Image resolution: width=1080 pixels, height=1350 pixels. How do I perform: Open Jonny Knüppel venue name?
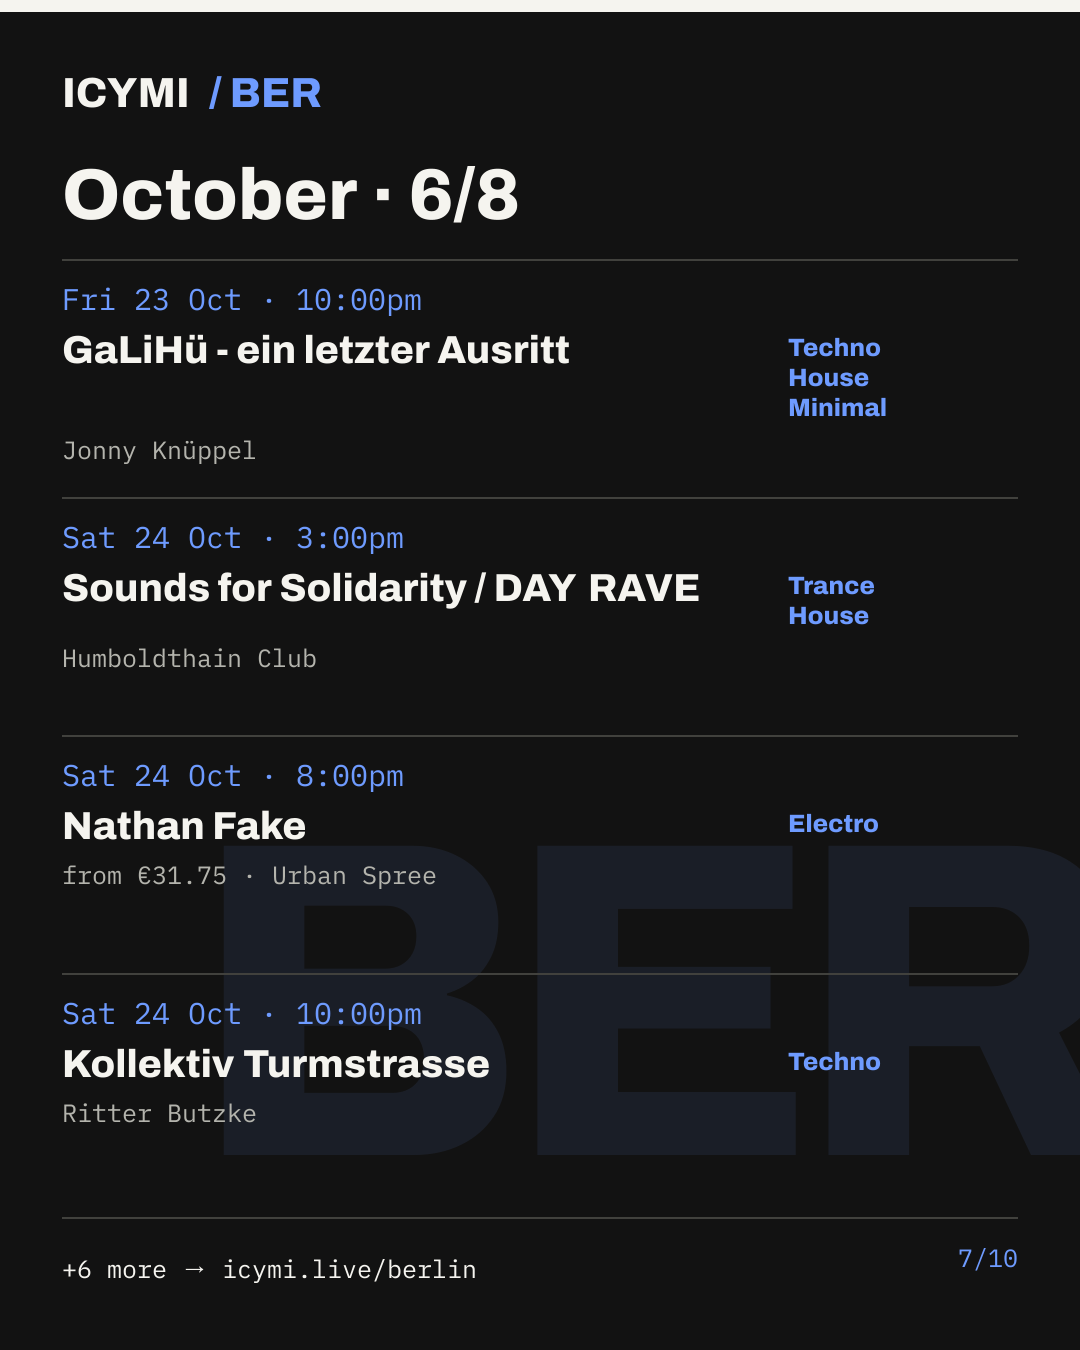click(159, 451)
